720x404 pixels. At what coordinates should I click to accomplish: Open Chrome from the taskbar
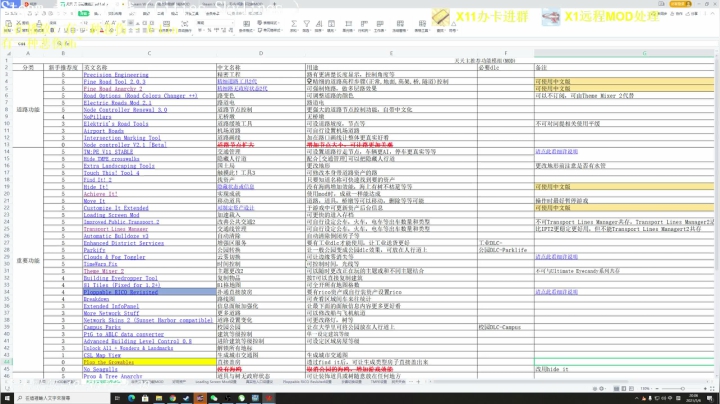(x=173, y=398)
